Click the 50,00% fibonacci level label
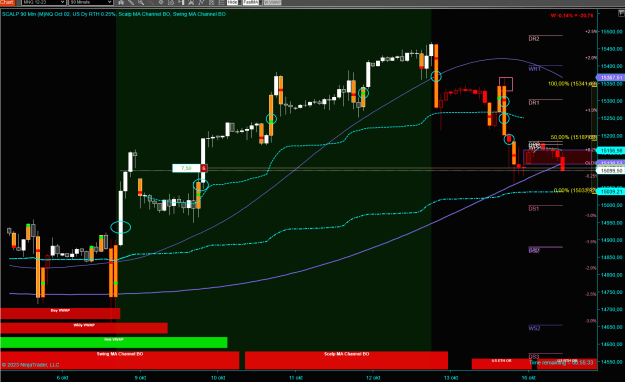Screen dimensions: 625x382 [x=574, y=137]
